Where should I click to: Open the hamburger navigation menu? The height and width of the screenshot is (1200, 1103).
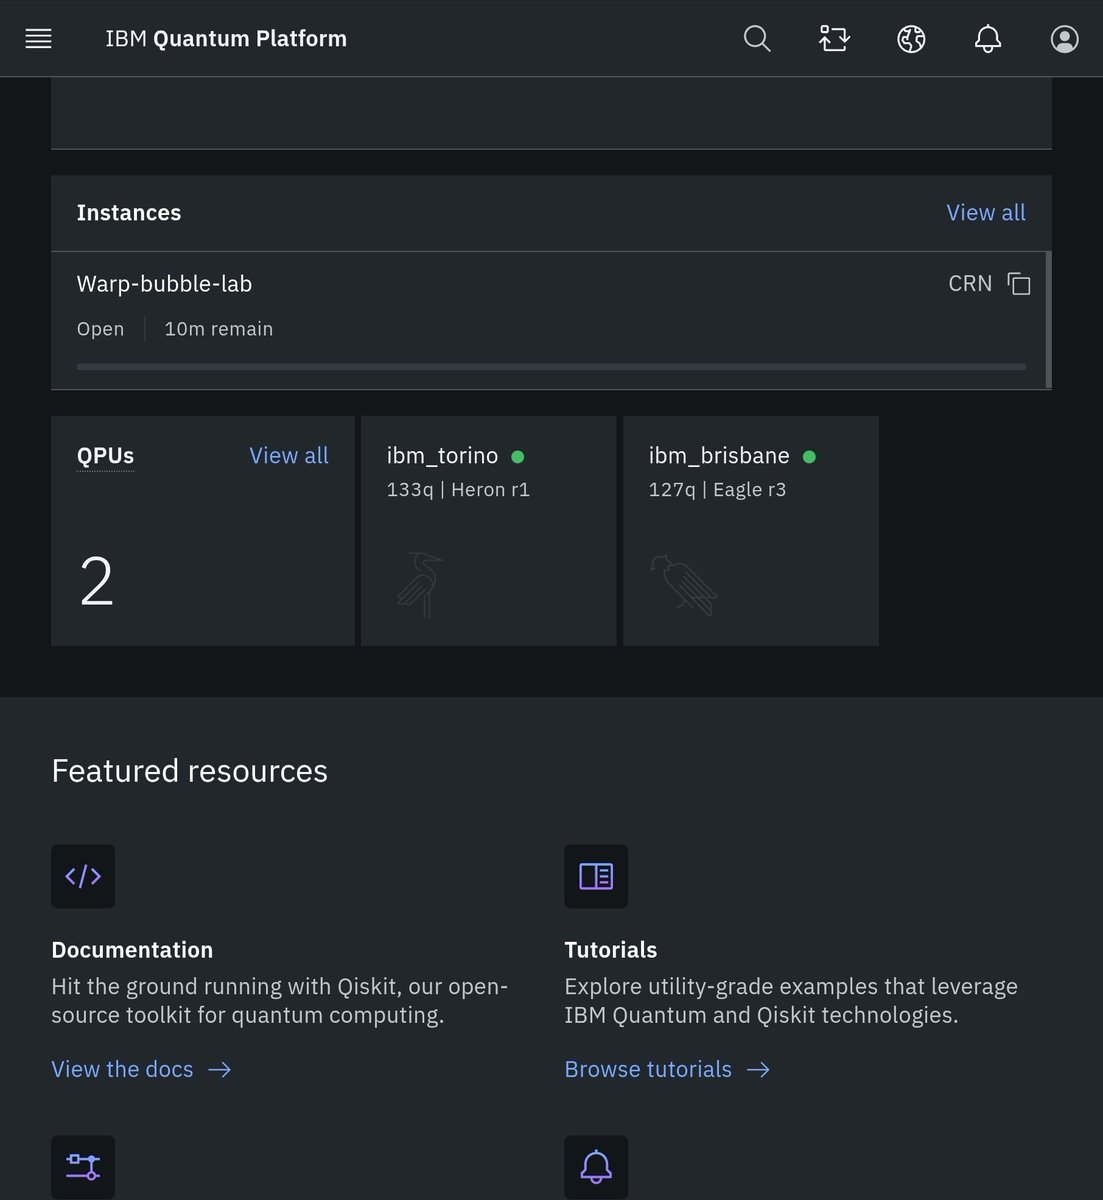pos(38,39)
